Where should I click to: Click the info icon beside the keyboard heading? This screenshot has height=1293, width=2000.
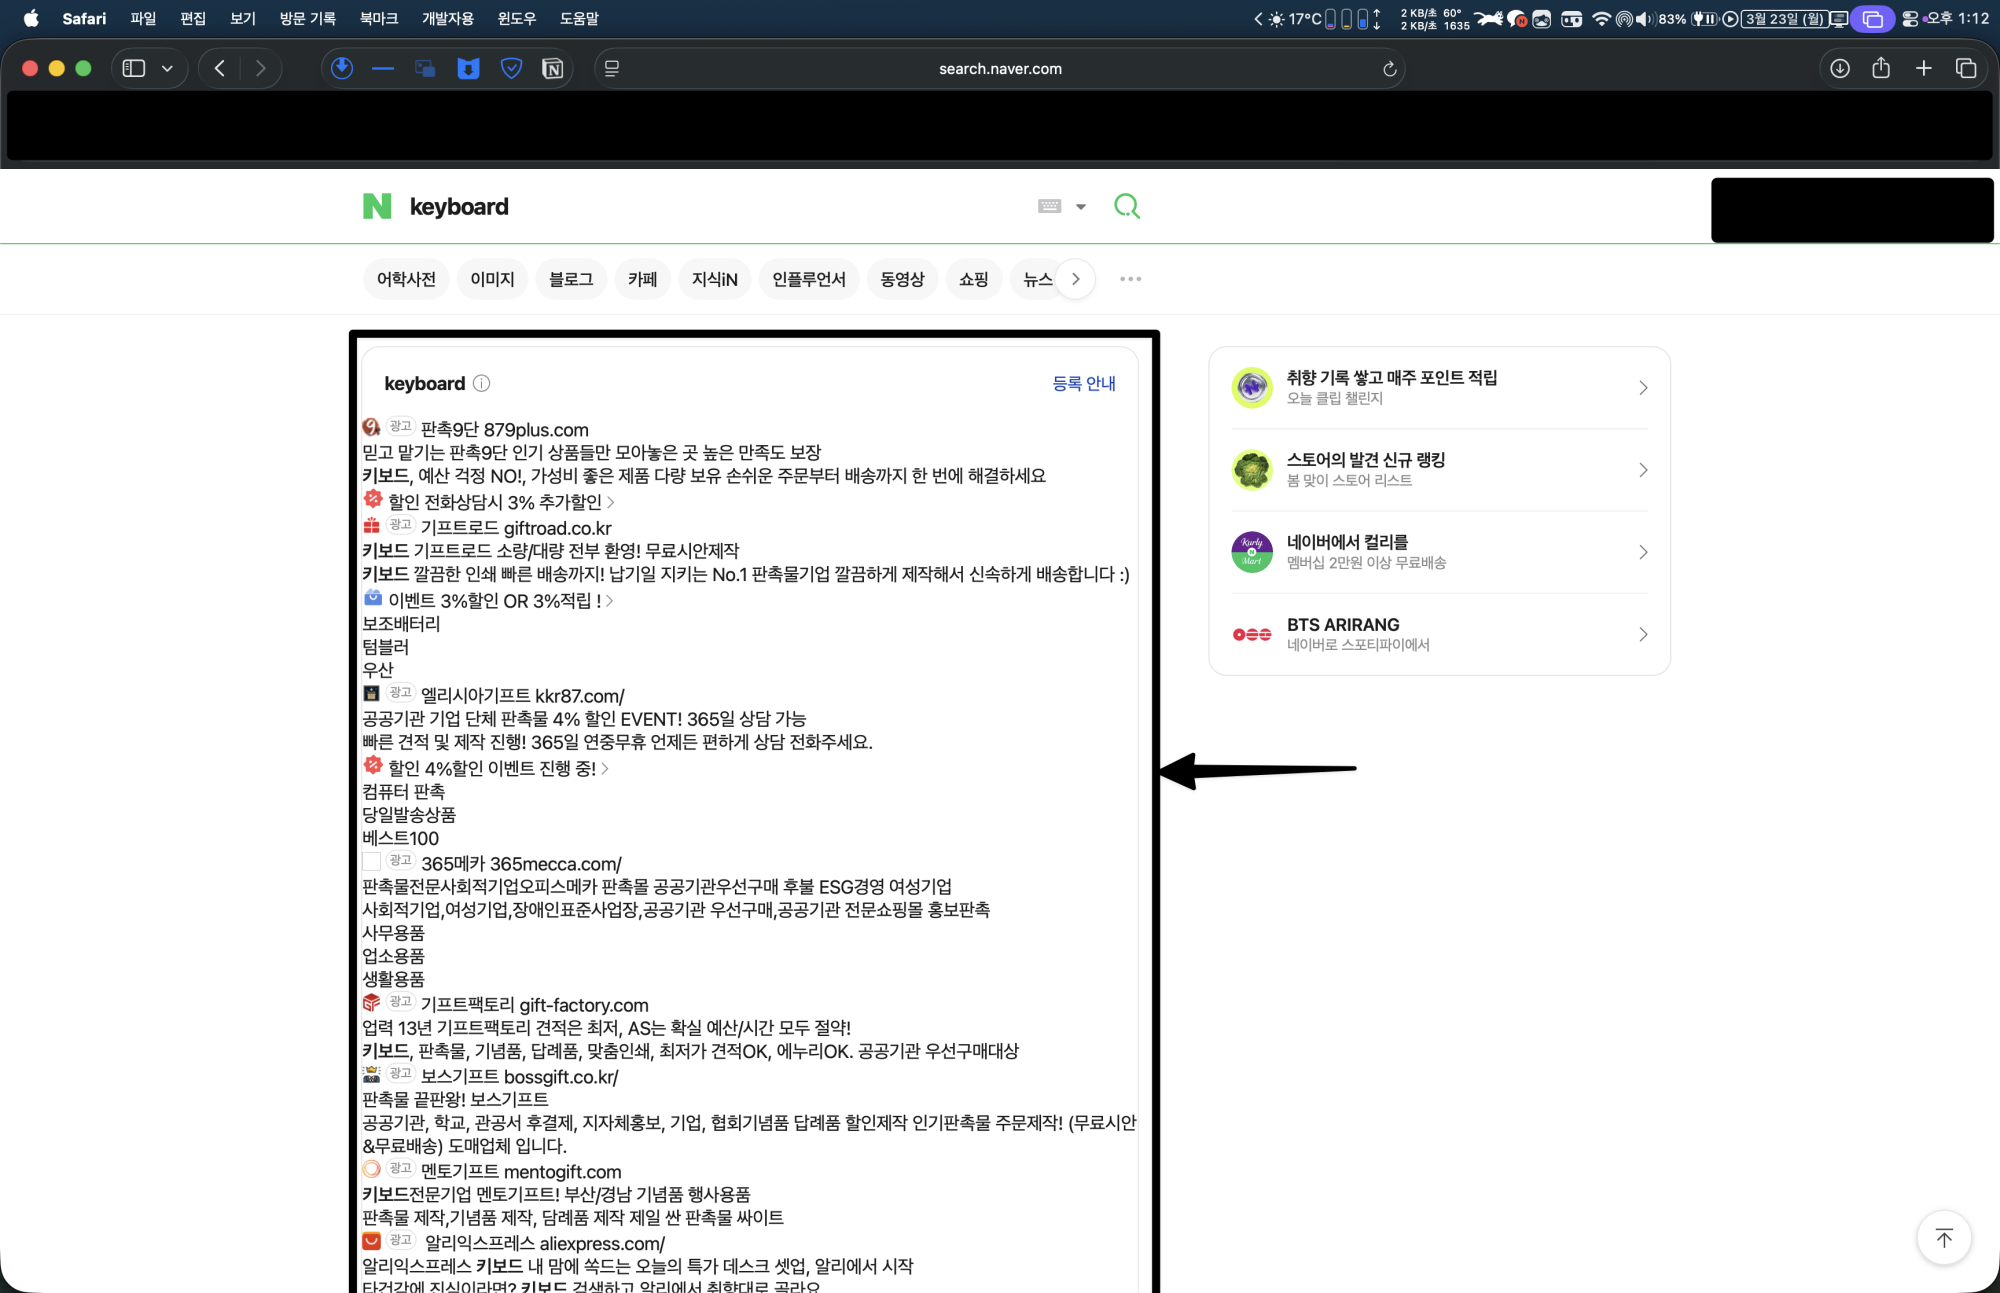pyautogui.click(x=481, y=383)
